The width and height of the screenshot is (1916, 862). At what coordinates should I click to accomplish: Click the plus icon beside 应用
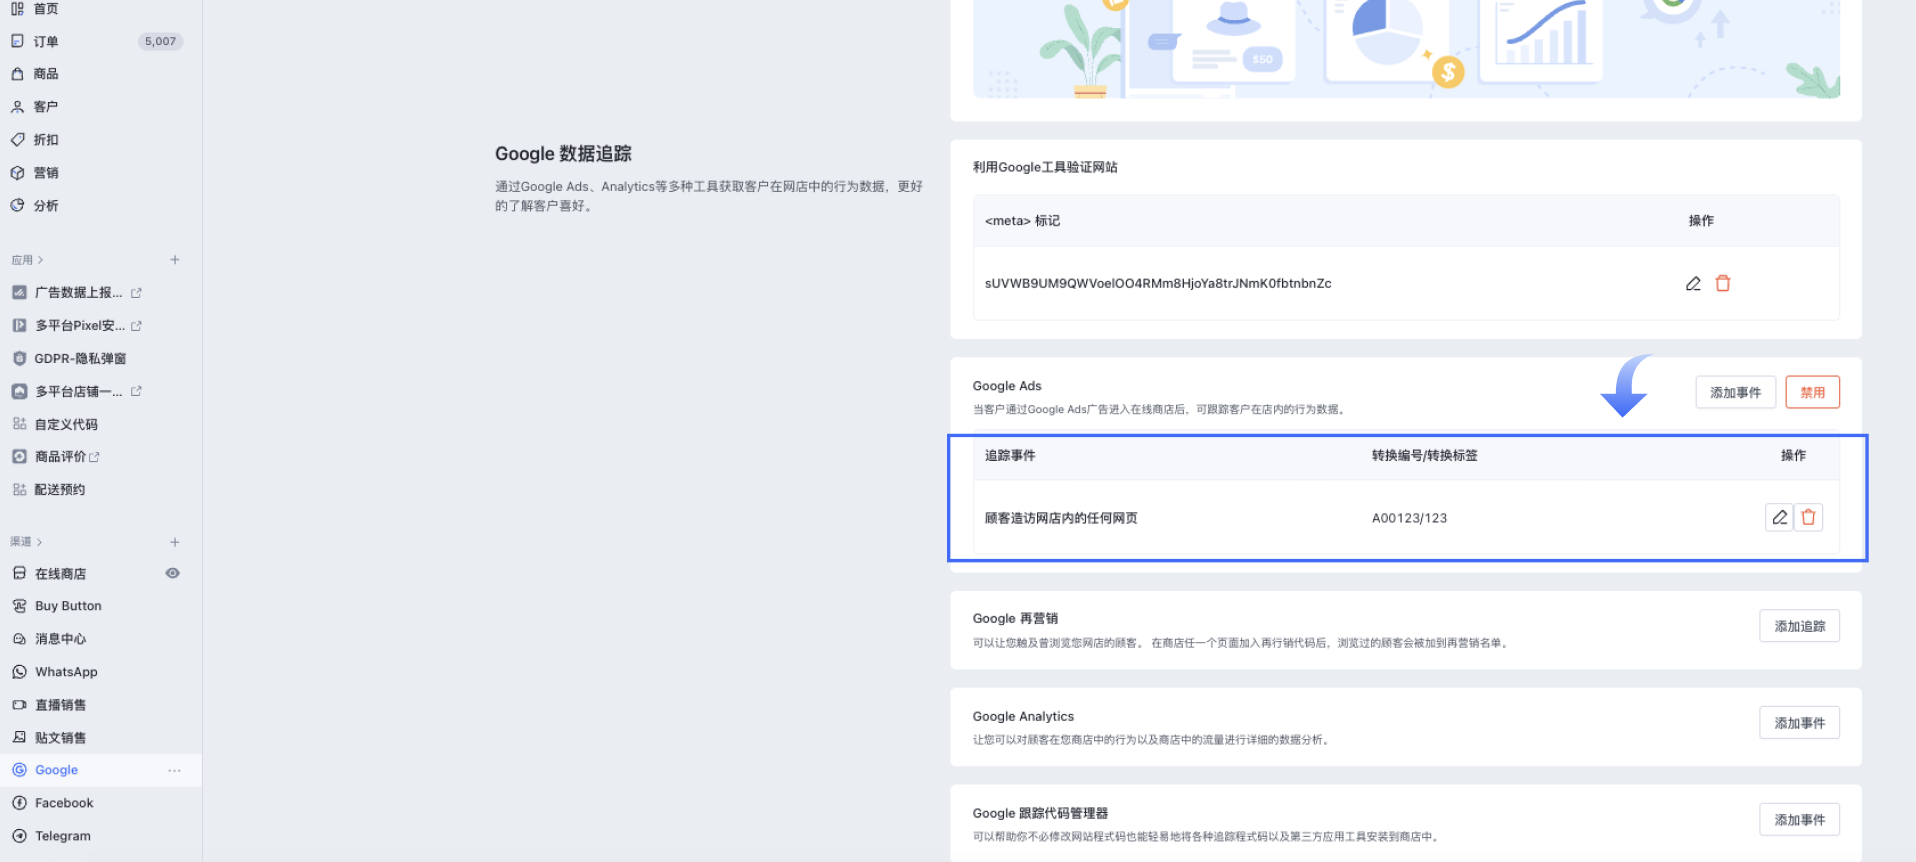pos(175,260)
